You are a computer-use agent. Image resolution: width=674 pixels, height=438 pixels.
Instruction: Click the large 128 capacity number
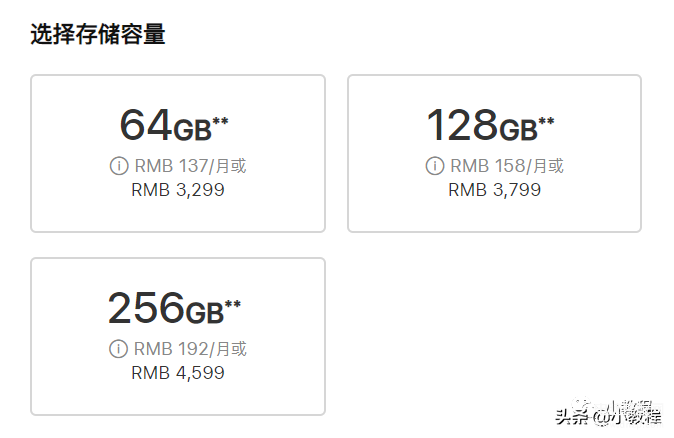(x=462, y=125)
